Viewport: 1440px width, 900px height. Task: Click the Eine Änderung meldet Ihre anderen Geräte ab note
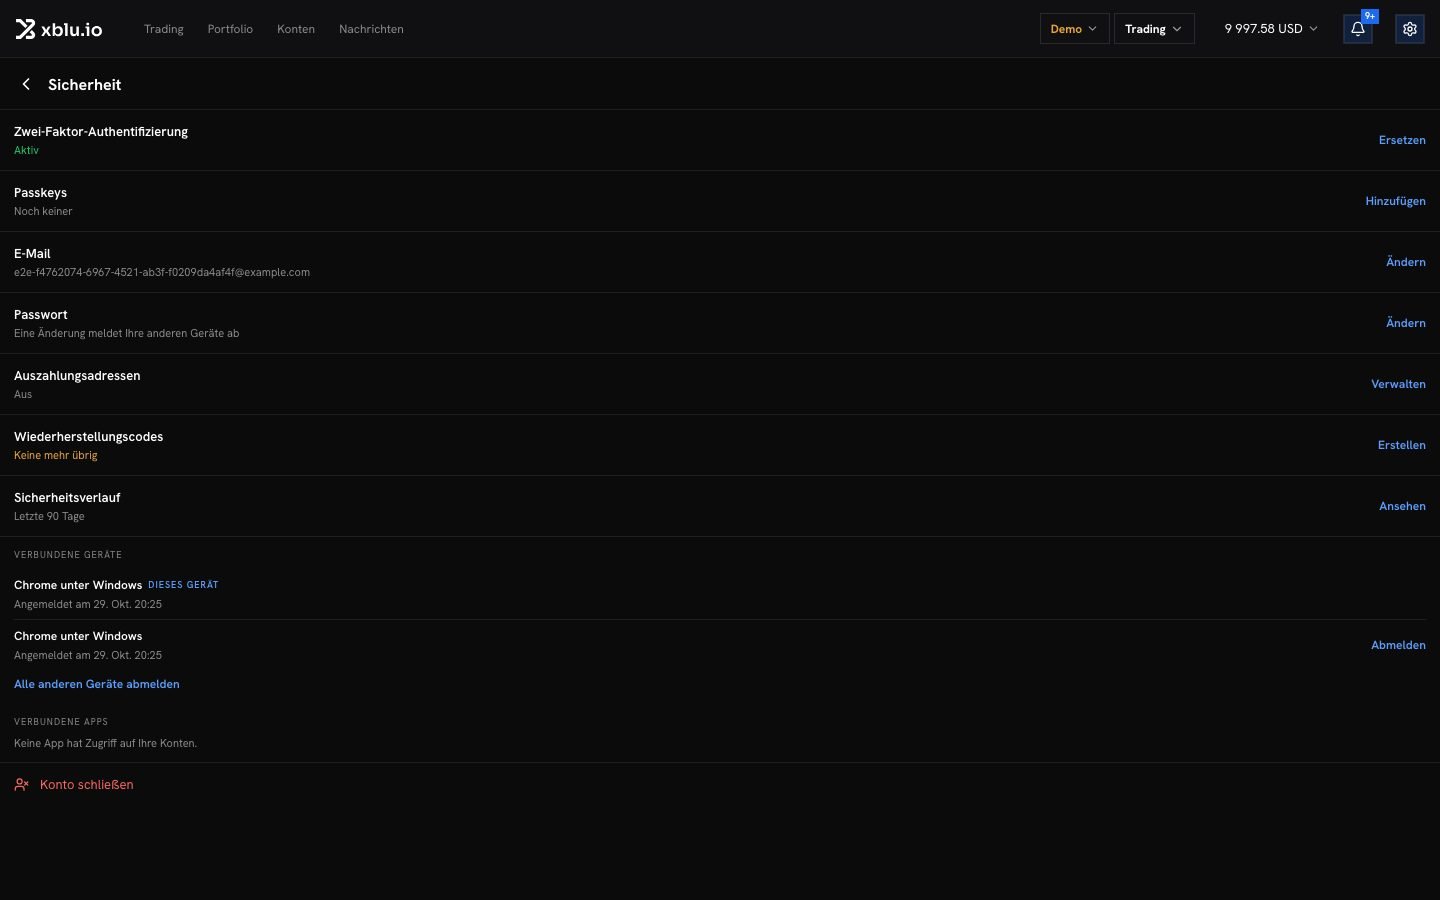[127, 333]
